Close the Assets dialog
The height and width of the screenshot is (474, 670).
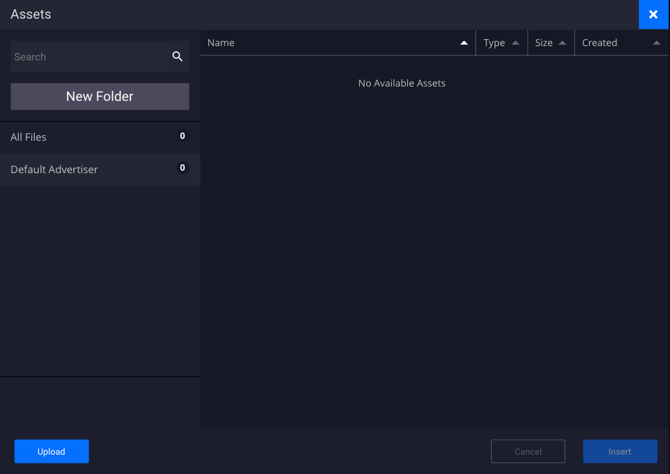tap(654, 15)
